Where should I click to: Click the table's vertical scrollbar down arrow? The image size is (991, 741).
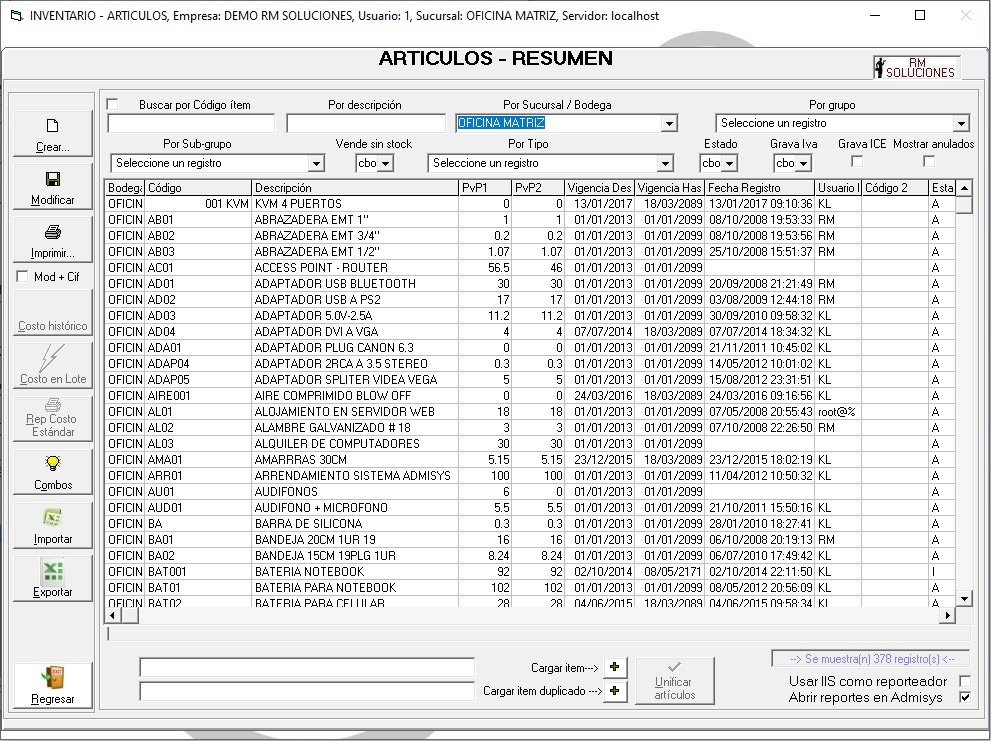(964, 598)
